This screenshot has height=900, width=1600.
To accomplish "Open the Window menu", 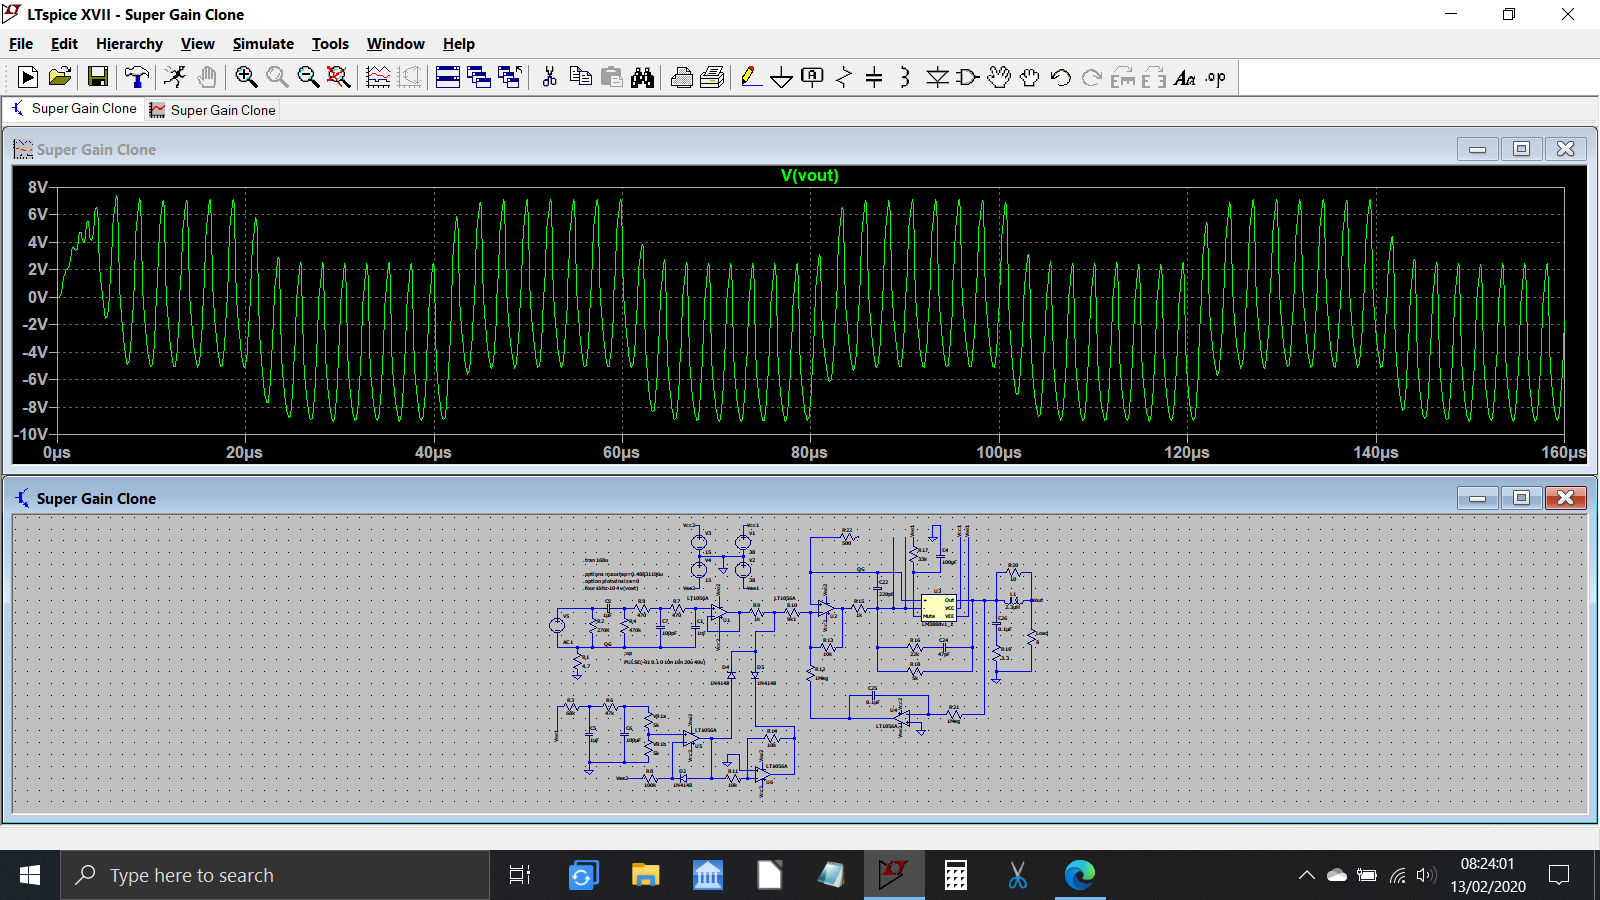I will pyautogui.click(x=396, y=44).
